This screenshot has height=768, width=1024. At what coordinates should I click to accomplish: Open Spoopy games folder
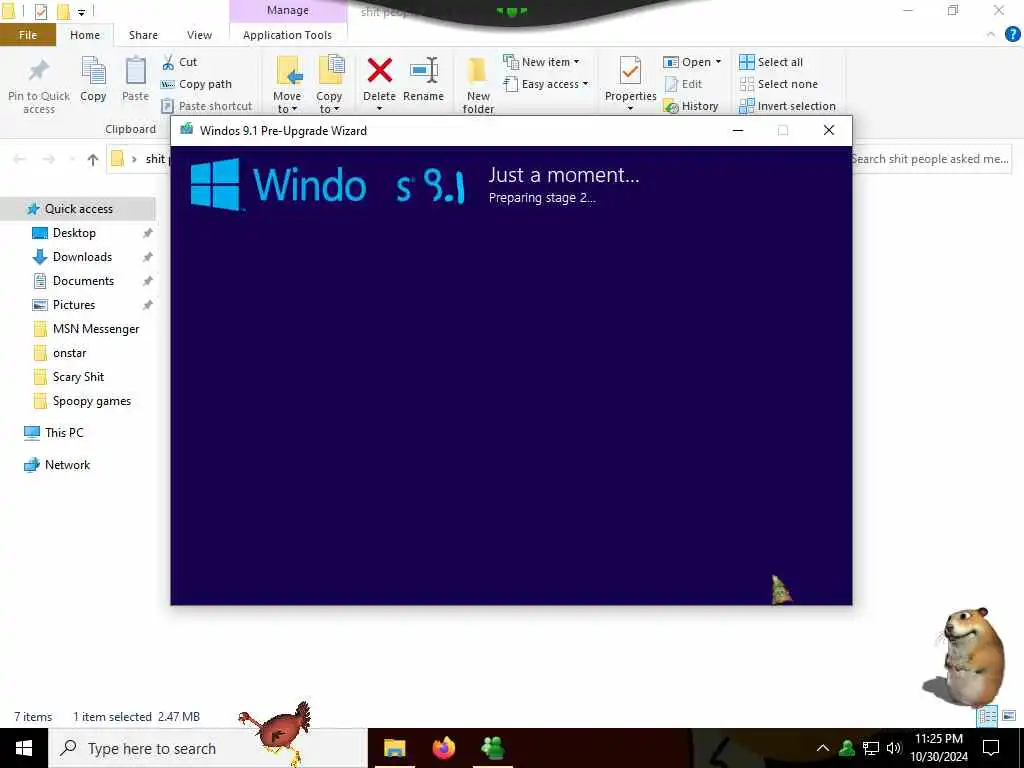(x=91, y=401)
